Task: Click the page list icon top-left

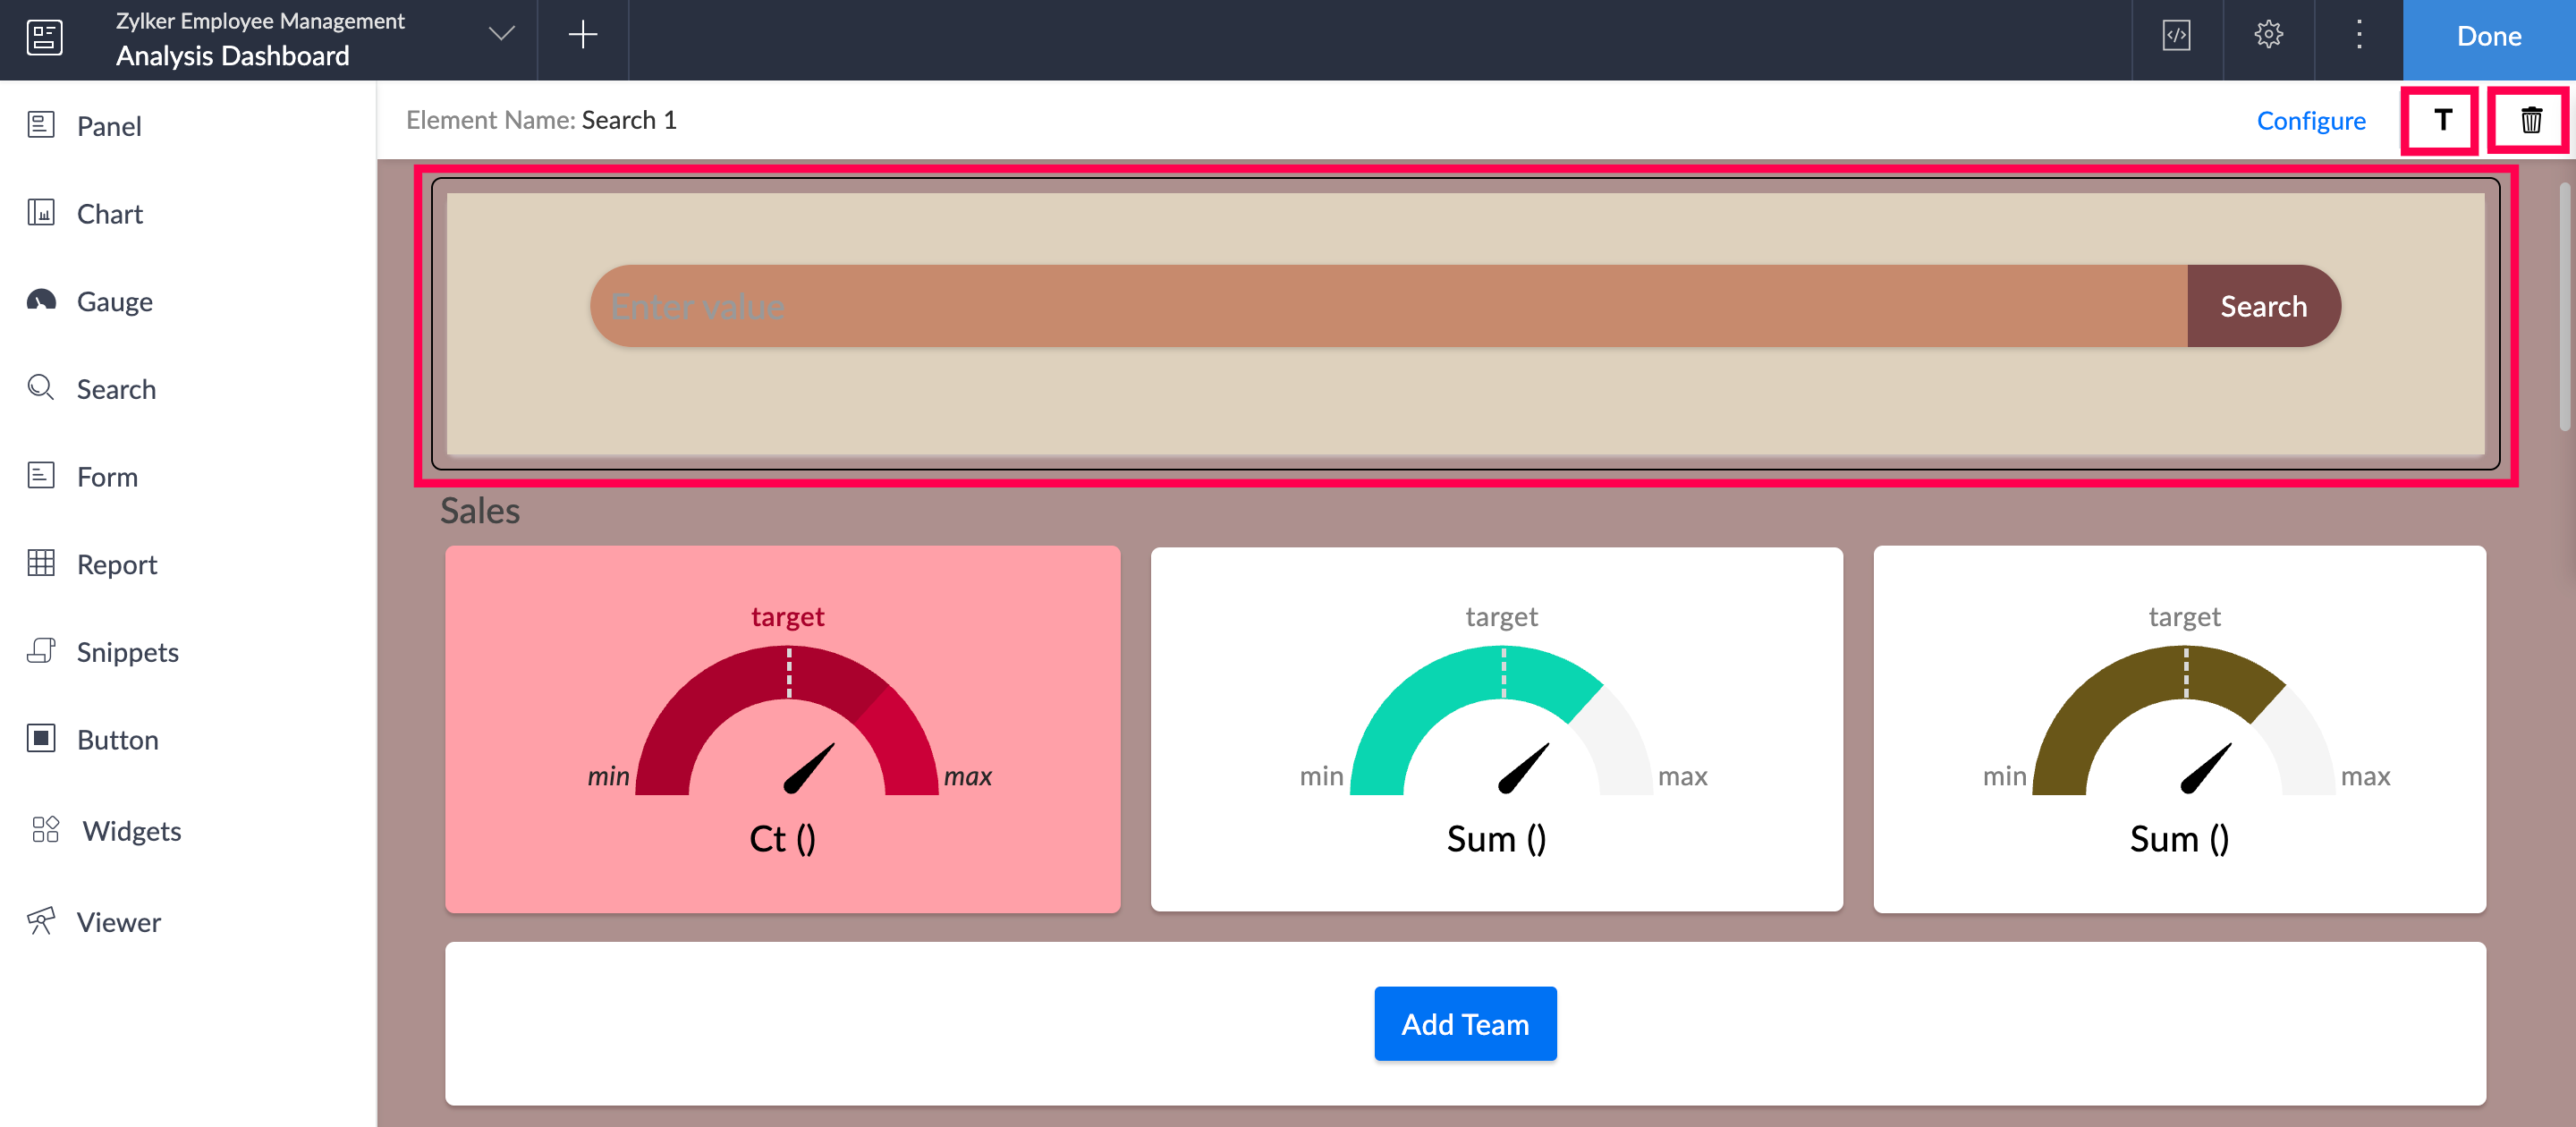Action: point(44,38)
